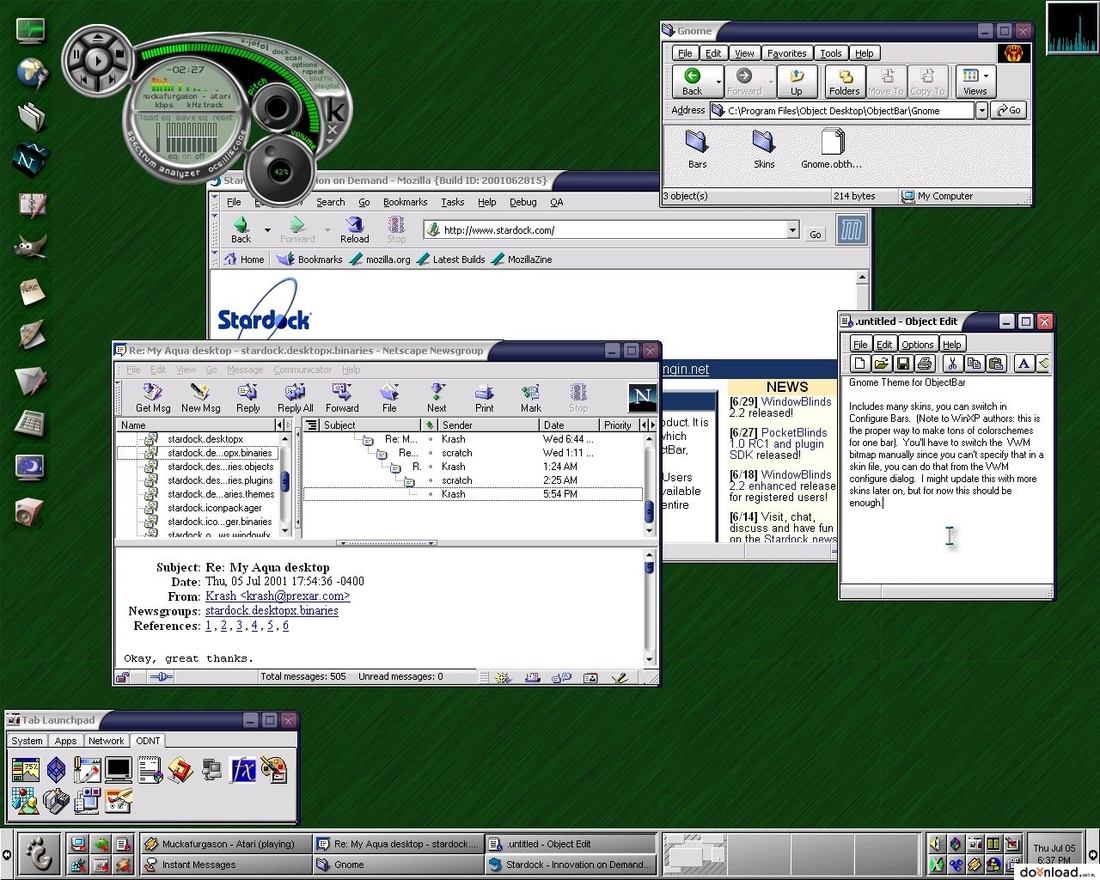Open Communicator menu in Netscape Newsgroup
Image resolution: width=1100 pixels, height=880 pixels.
pyautogui.click(x=302, y=370)
